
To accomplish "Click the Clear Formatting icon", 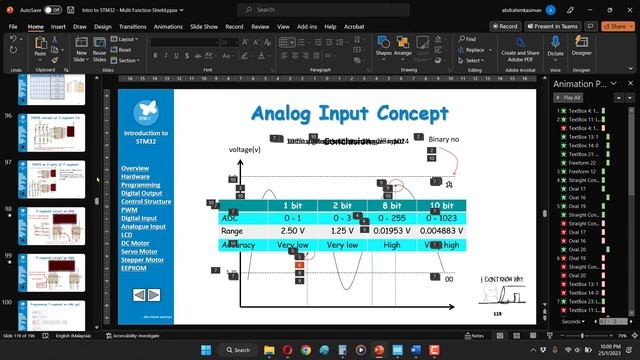I will (x=267, y=42).
